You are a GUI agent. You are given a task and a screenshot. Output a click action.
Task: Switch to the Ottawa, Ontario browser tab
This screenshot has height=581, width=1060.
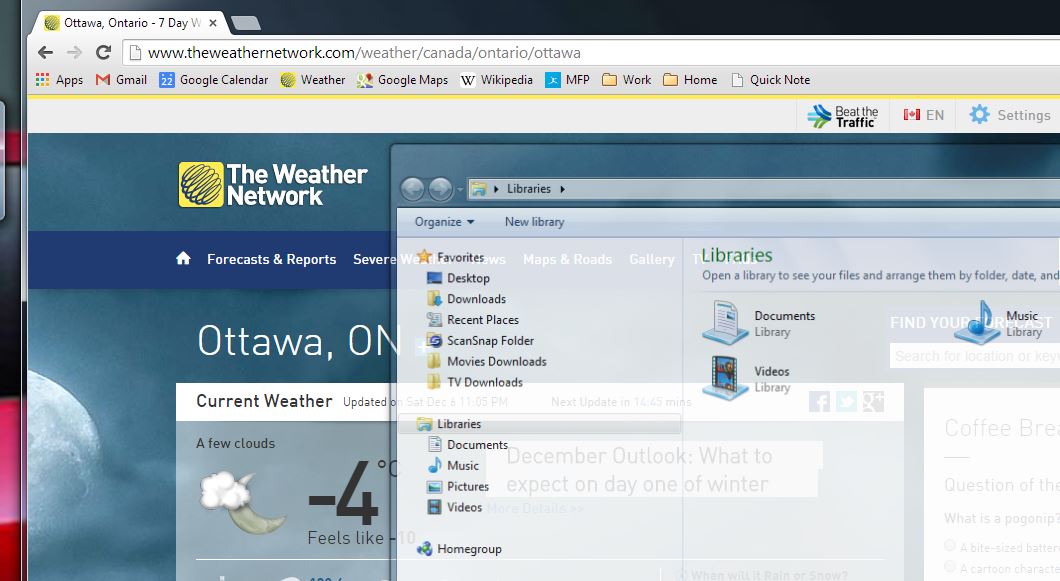130,23
